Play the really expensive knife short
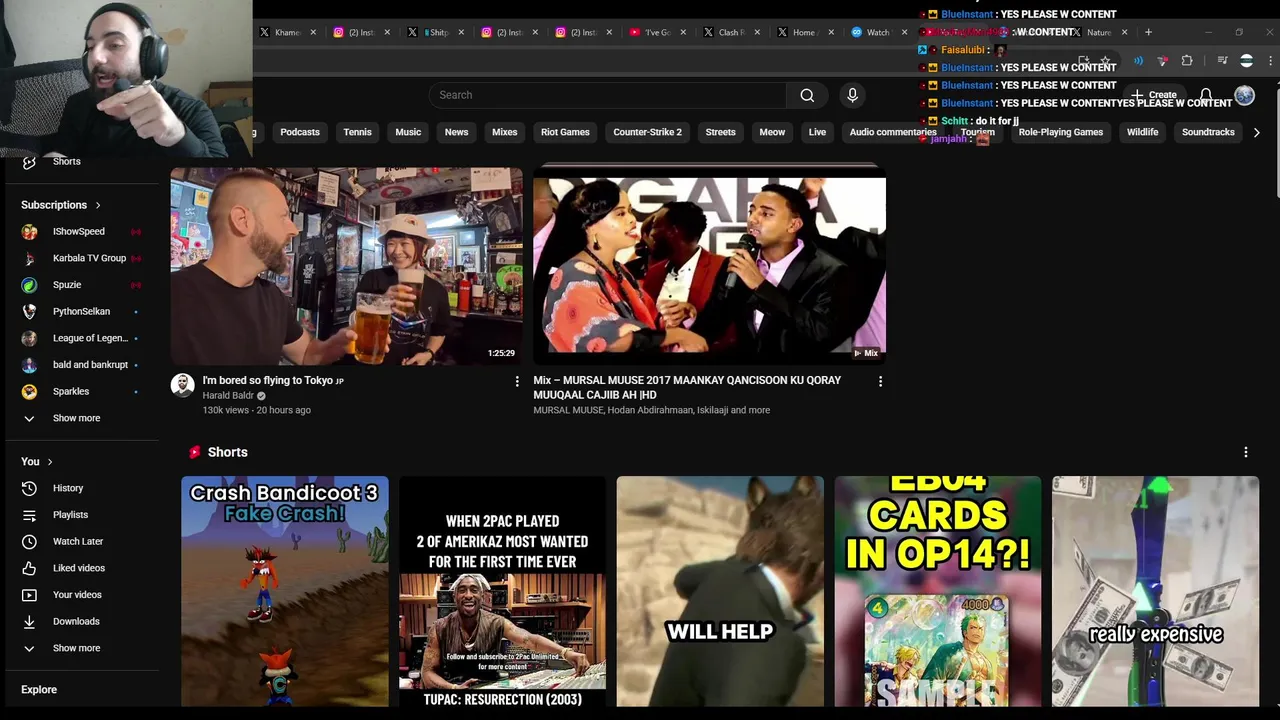This screenshot has width=1280, height=720. 1155,592
